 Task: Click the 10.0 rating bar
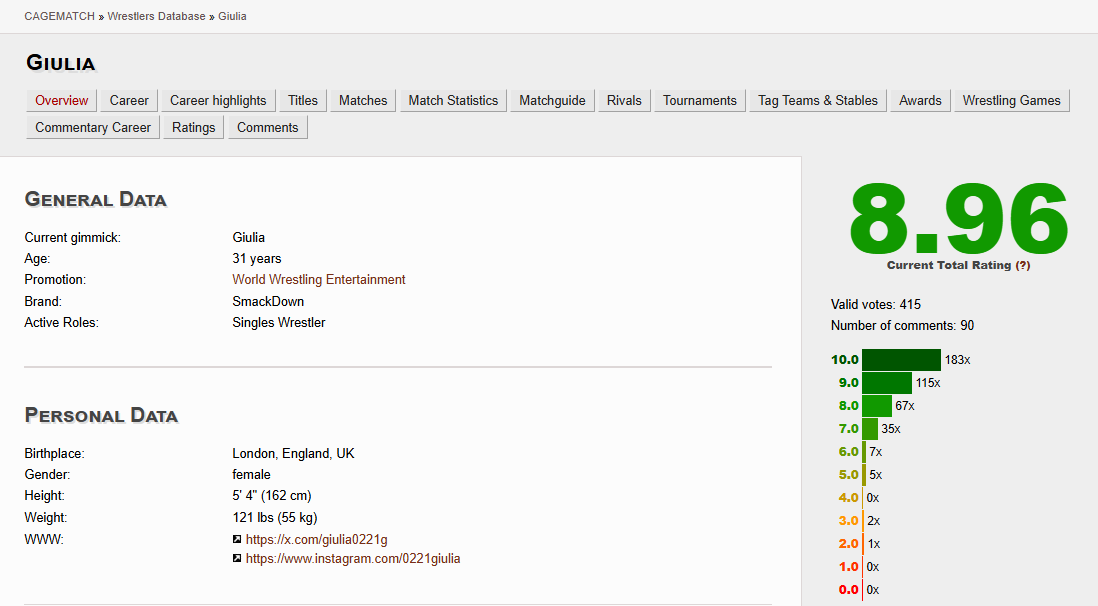[x=901, y=360]
